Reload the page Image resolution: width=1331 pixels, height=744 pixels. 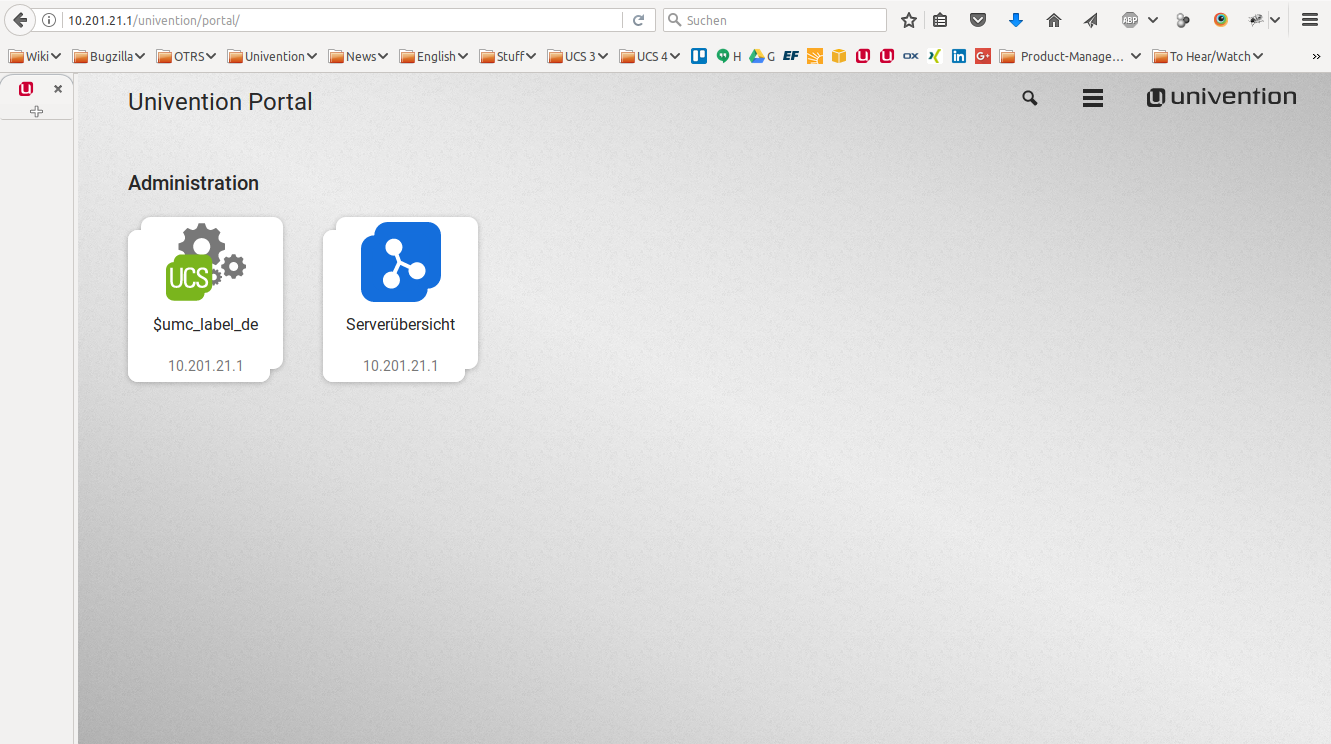pyautogui.click(x=638, y=20)
